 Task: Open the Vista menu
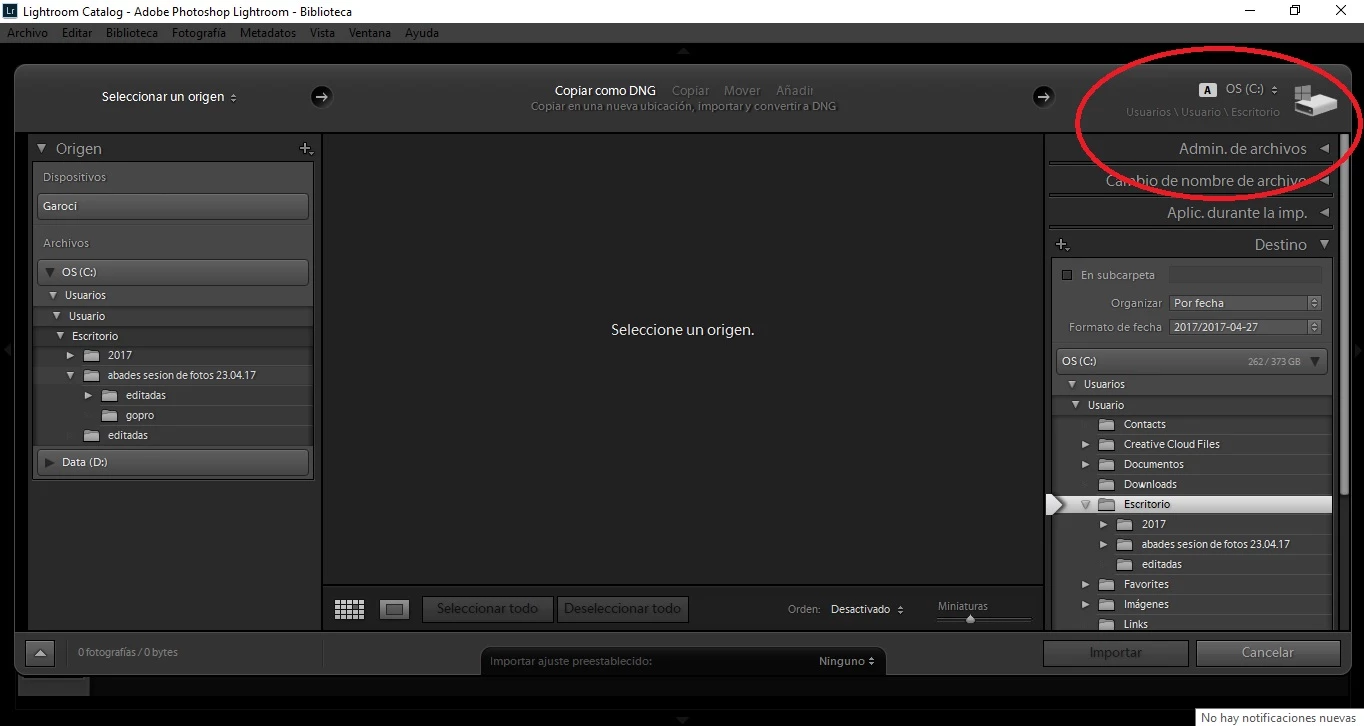322,33
